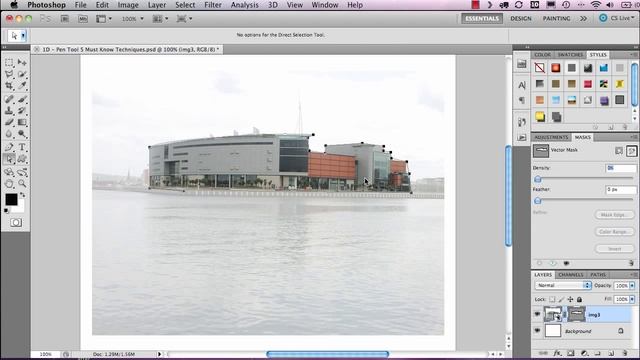
Task: Open the Layer menu
Action: (157, 5)
